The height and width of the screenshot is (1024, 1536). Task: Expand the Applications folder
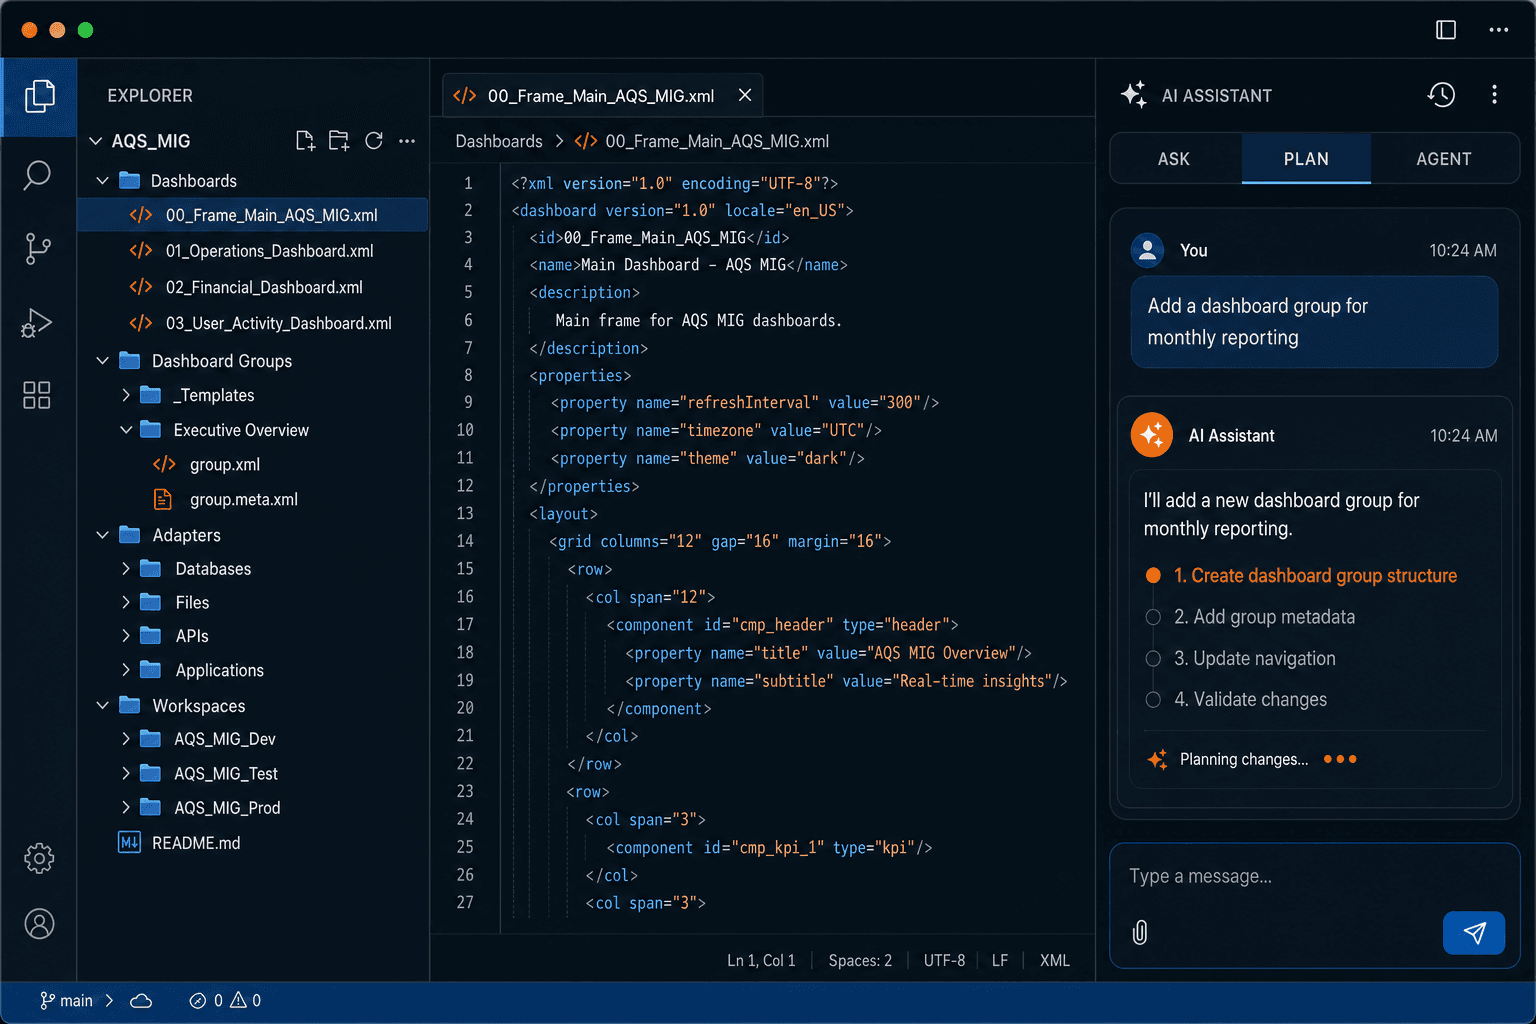click(x=126, y=670)
